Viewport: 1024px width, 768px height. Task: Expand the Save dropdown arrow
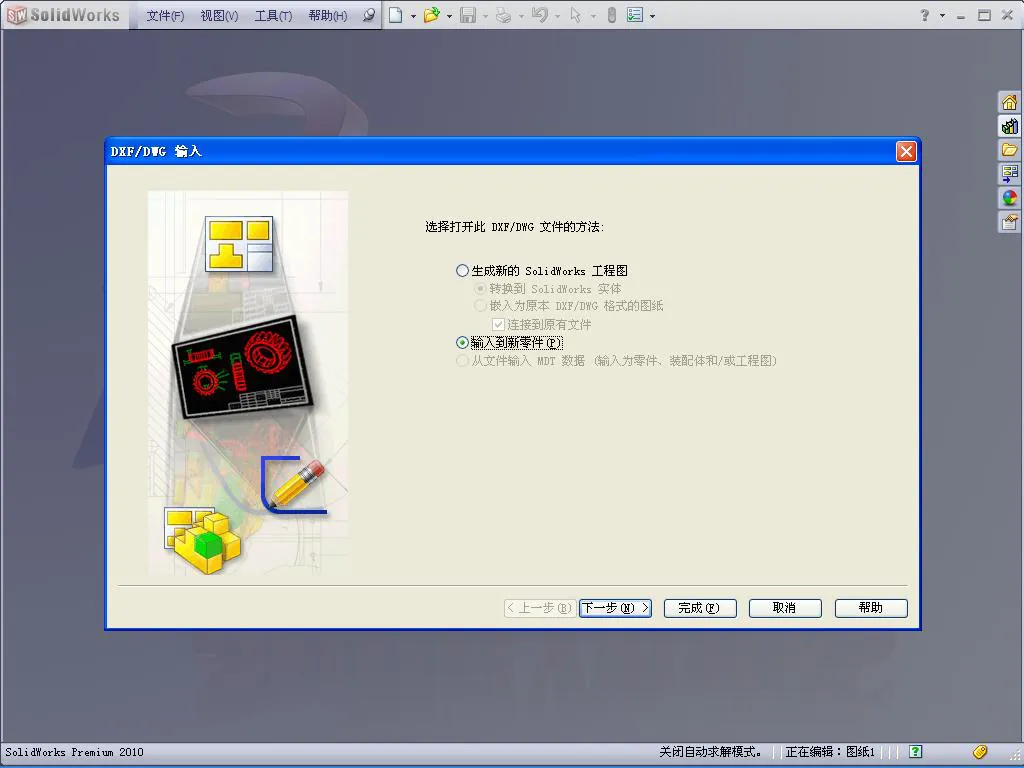485,16
